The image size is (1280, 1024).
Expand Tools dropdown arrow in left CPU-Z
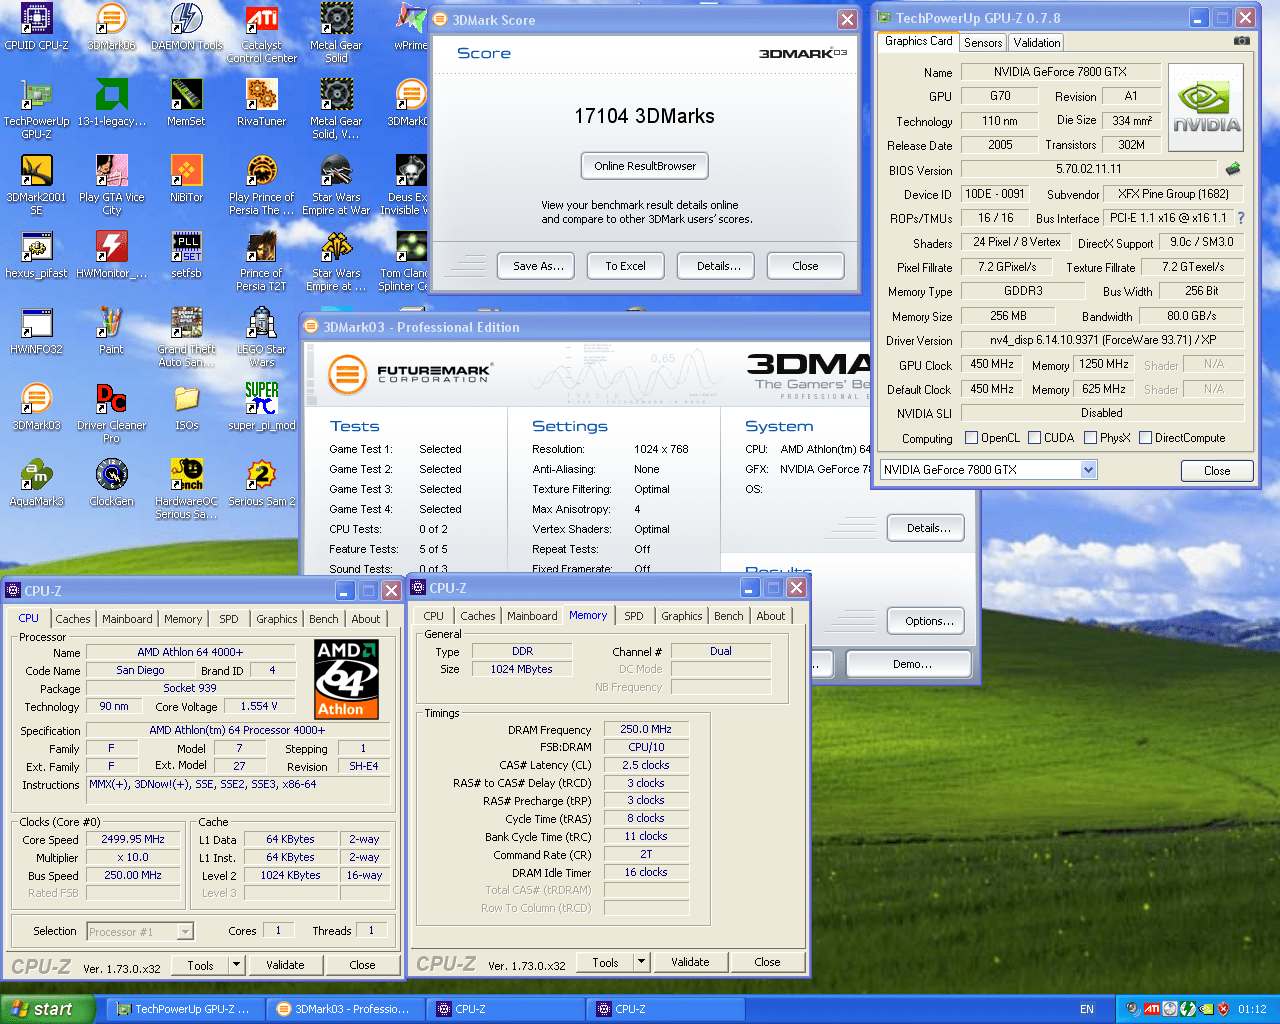pyautogui.click(x=237, y=965)
